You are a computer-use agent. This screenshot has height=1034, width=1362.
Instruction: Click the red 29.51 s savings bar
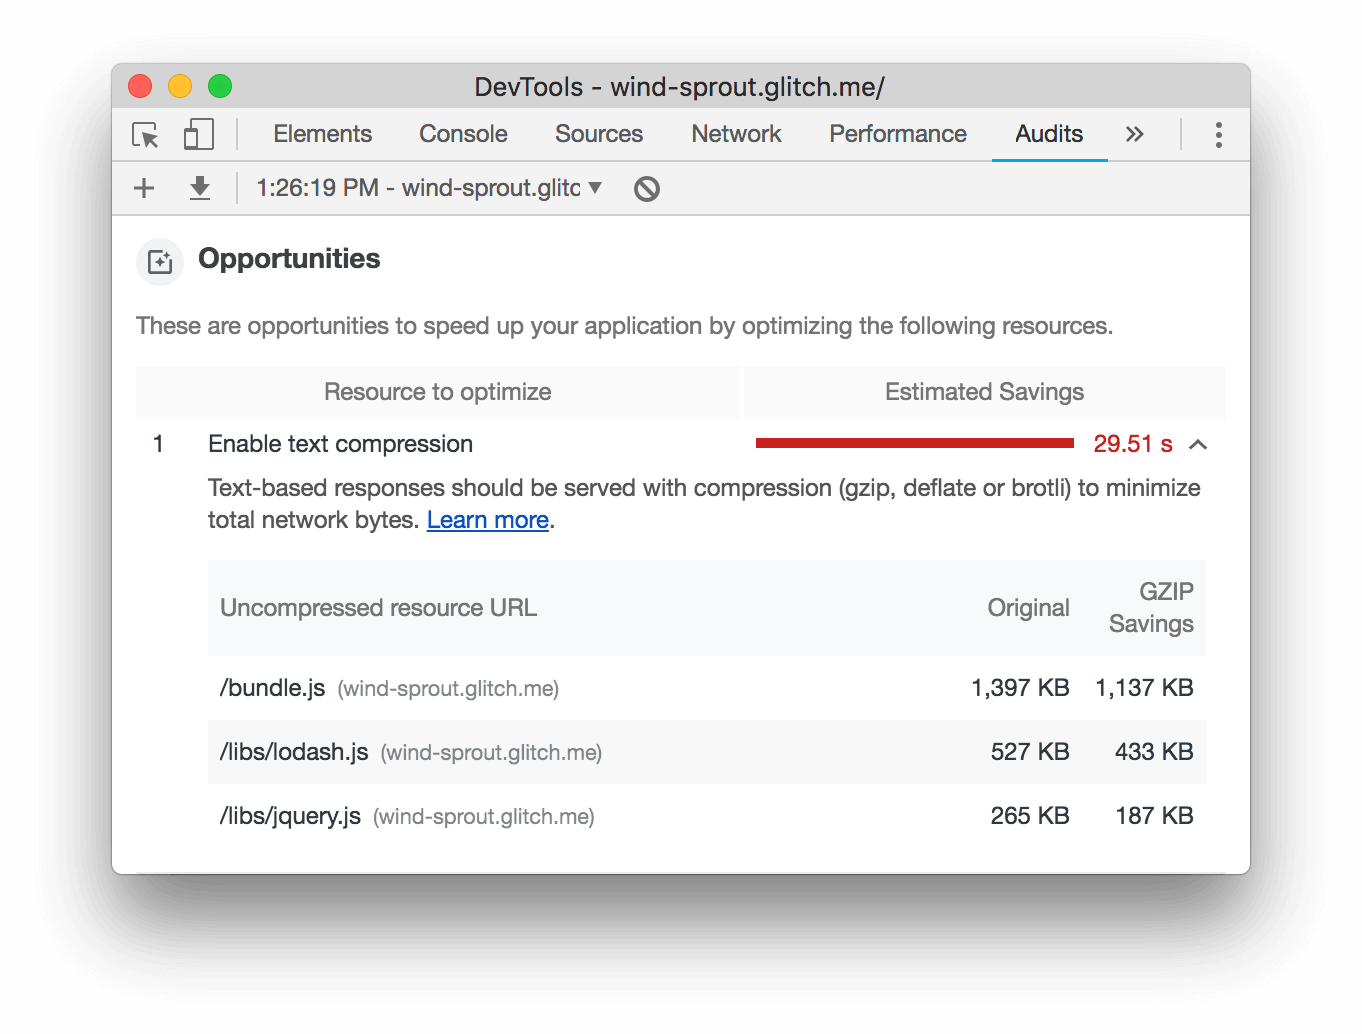tap(913, 441)
